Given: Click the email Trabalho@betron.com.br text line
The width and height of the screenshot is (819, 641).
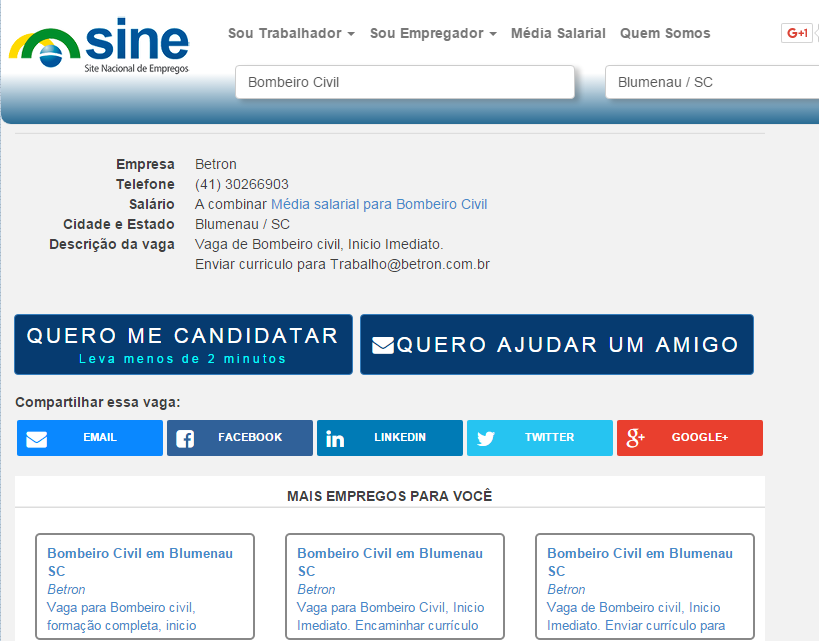Looking at the screenshot, I should pyautogui.click(x=342, y=264).
